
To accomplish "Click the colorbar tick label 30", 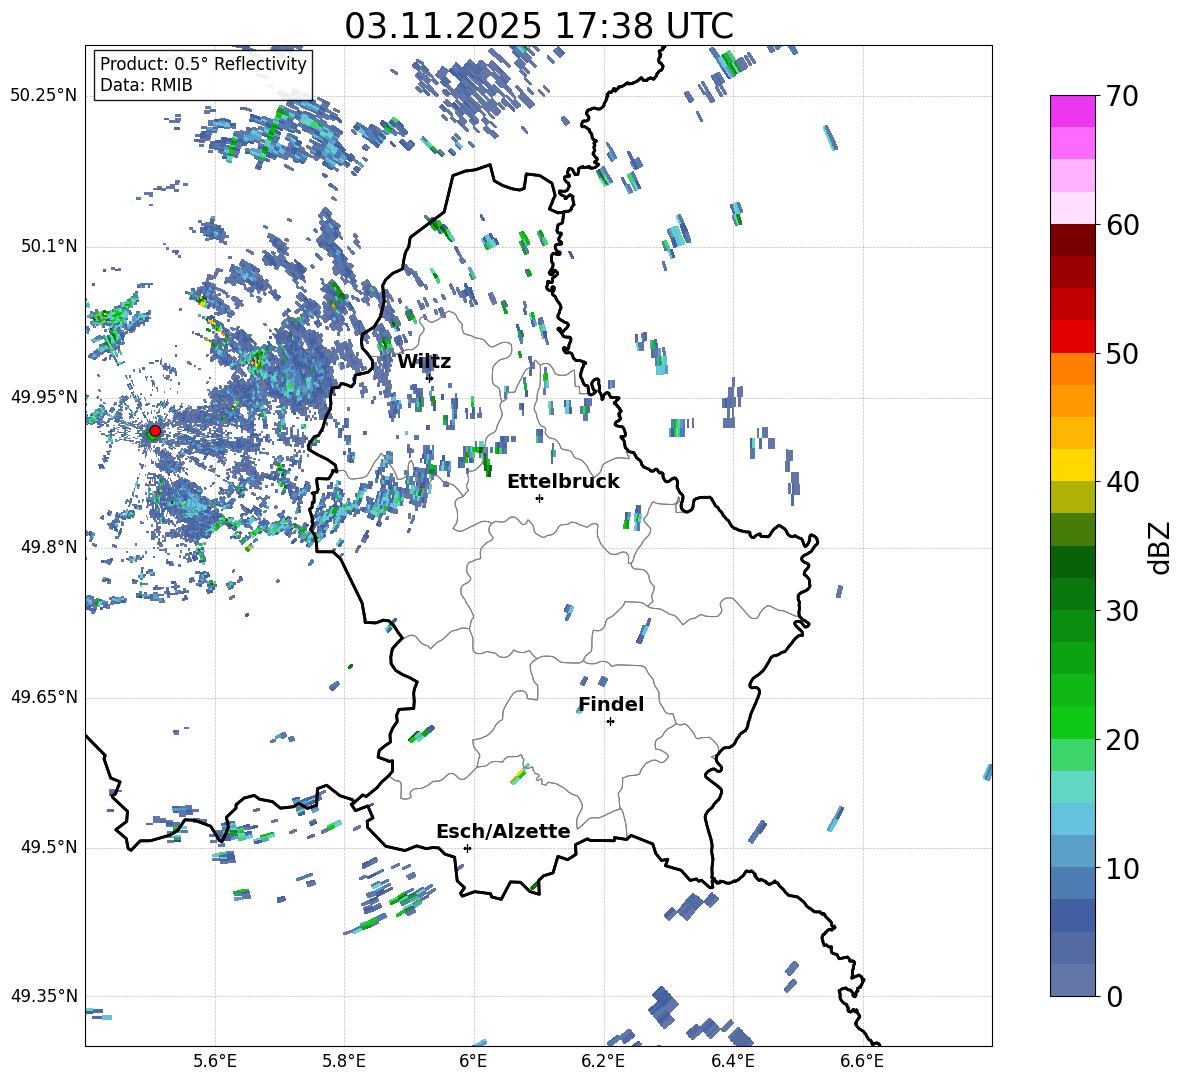I will [1122, 611].
